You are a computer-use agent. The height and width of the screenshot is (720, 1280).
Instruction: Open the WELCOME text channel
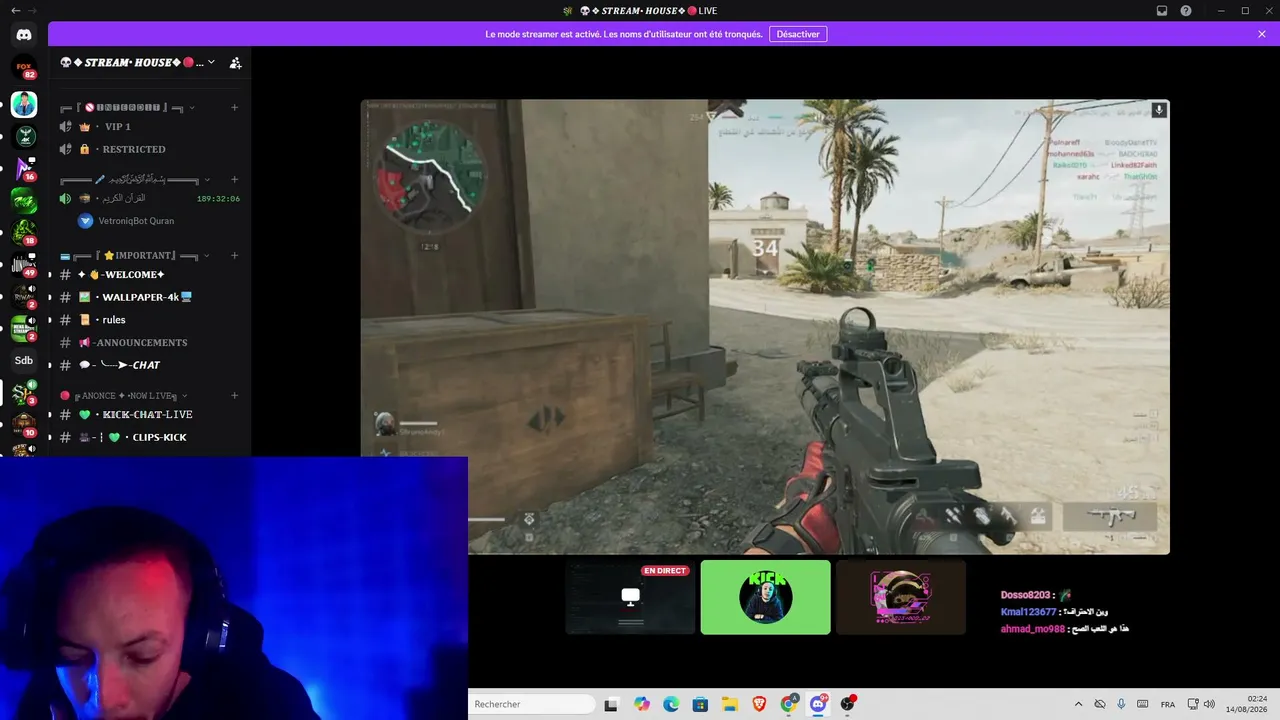pos(150,275)
